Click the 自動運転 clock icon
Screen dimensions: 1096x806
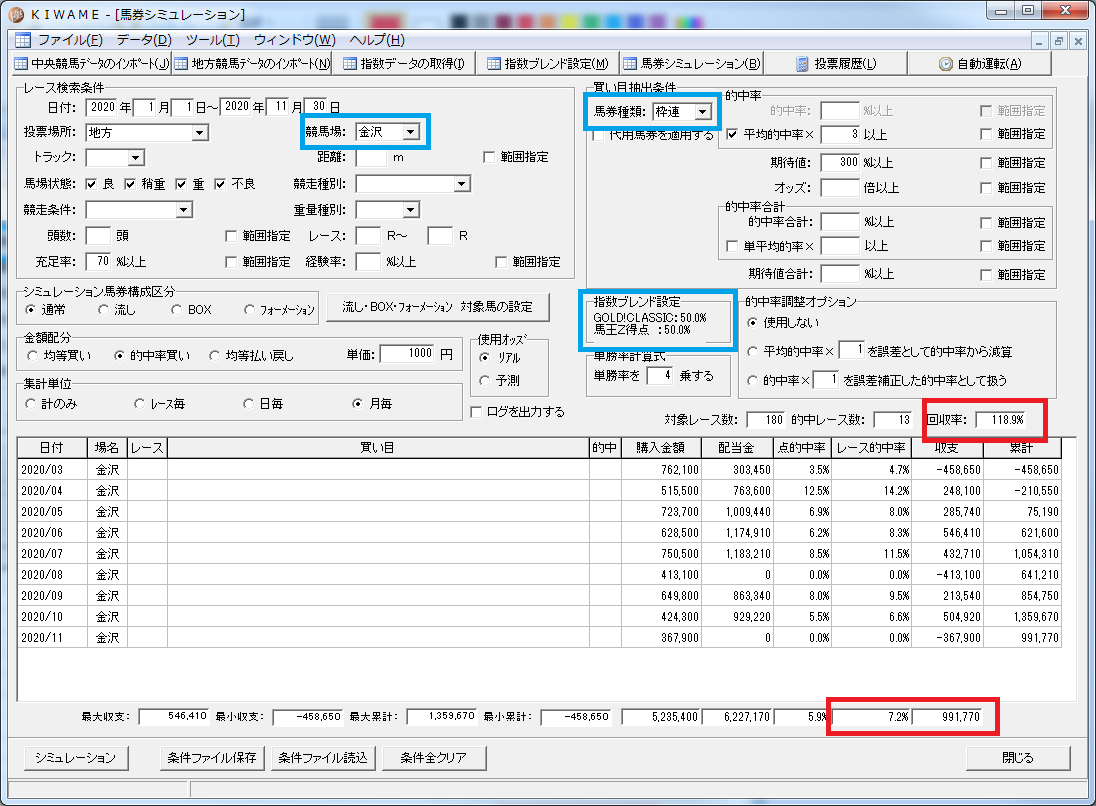(x=946, y=64)
